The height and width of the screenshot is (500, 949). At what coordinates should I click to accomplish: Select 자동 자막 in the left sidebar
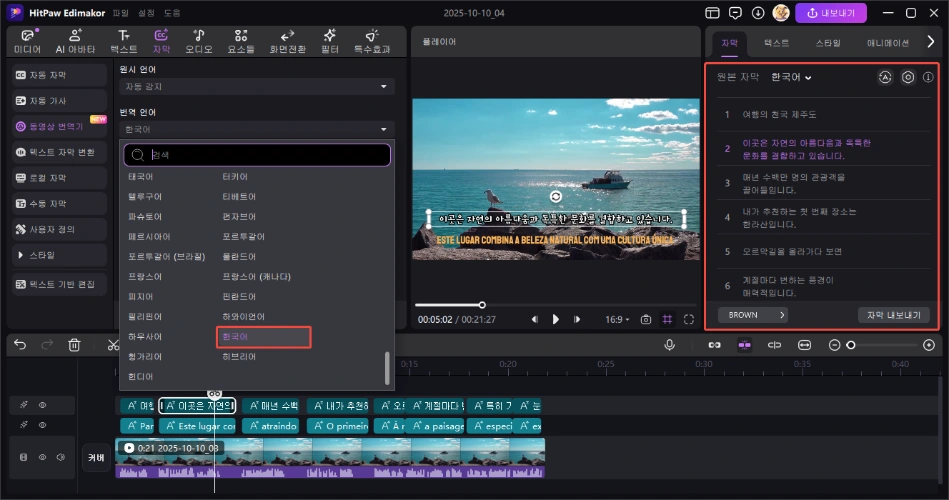pos(59,74)
